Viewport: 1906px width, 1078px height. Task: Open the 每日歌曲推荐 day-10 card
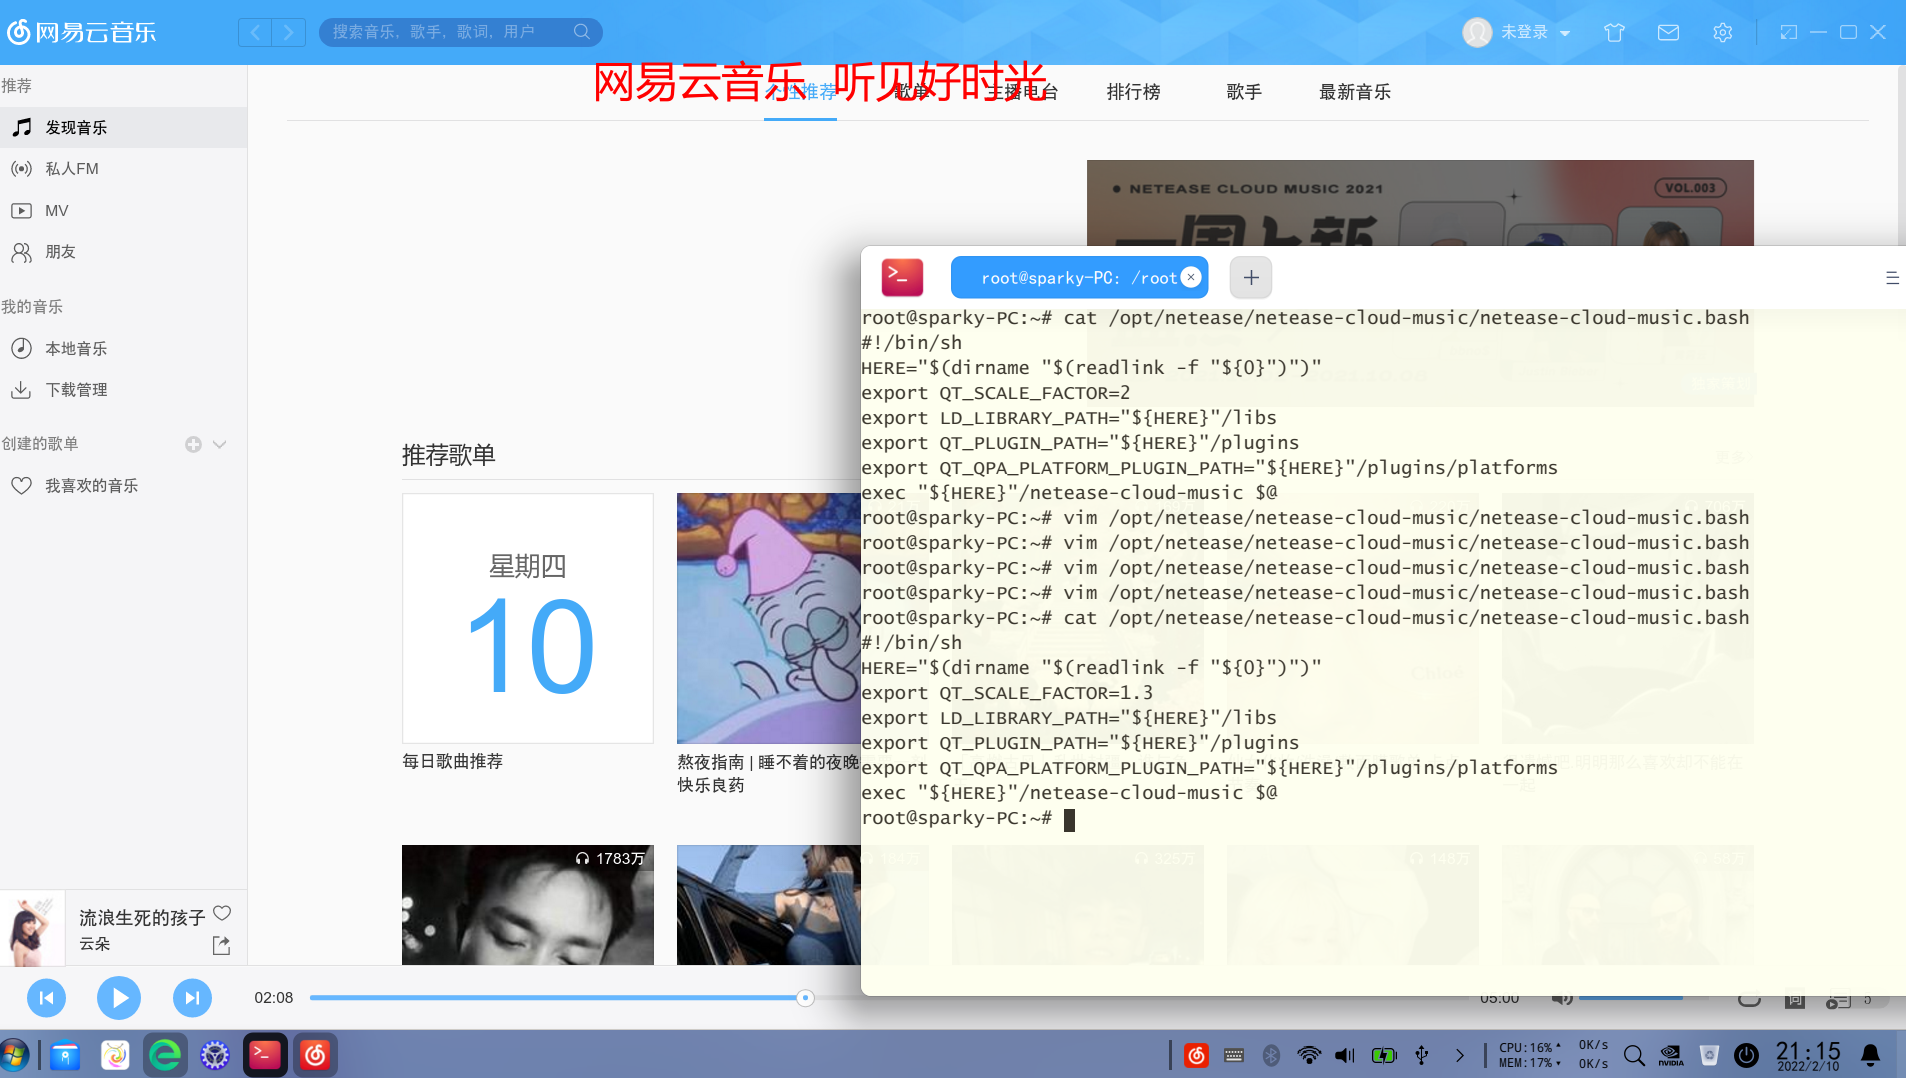(528, 618)
